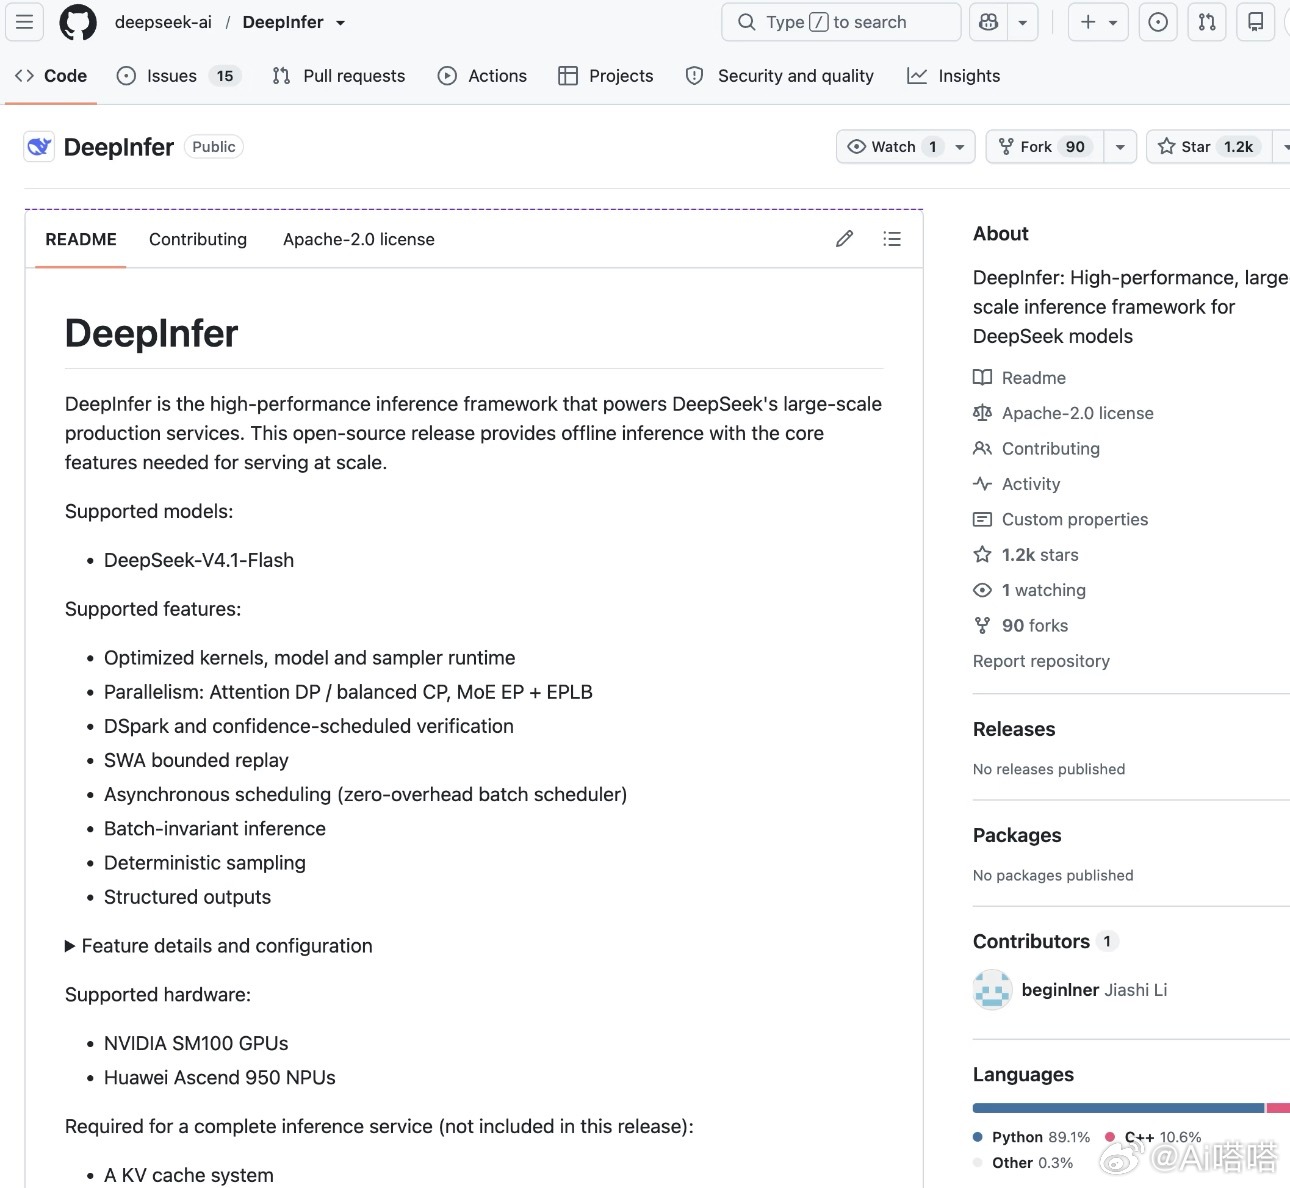This screenshot has width=1290, height=1188.
Task: Open the Releases section heading
Action: (1014, 729)
